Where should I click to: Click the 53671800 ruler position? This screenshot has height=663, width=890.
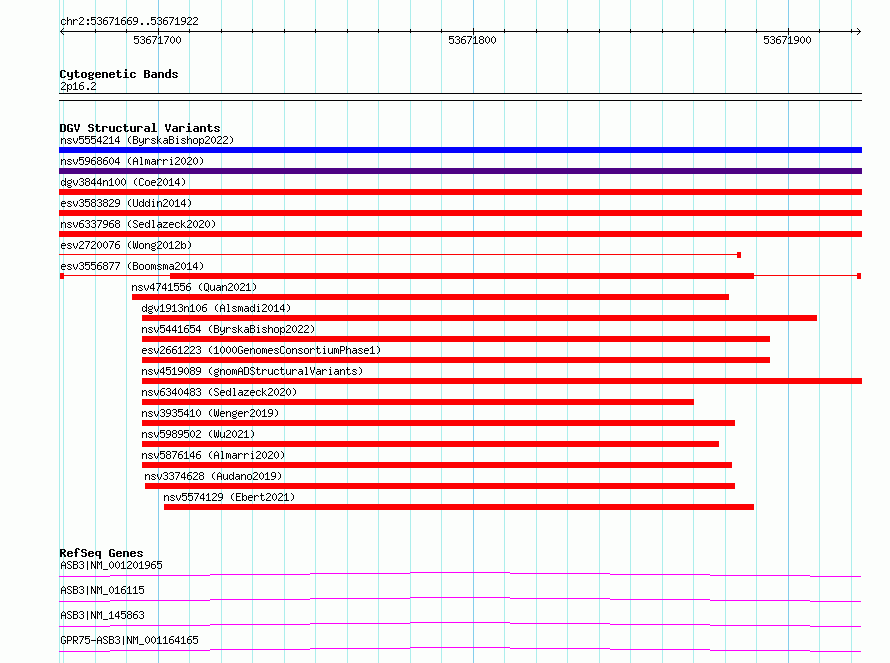pos(472,40)
